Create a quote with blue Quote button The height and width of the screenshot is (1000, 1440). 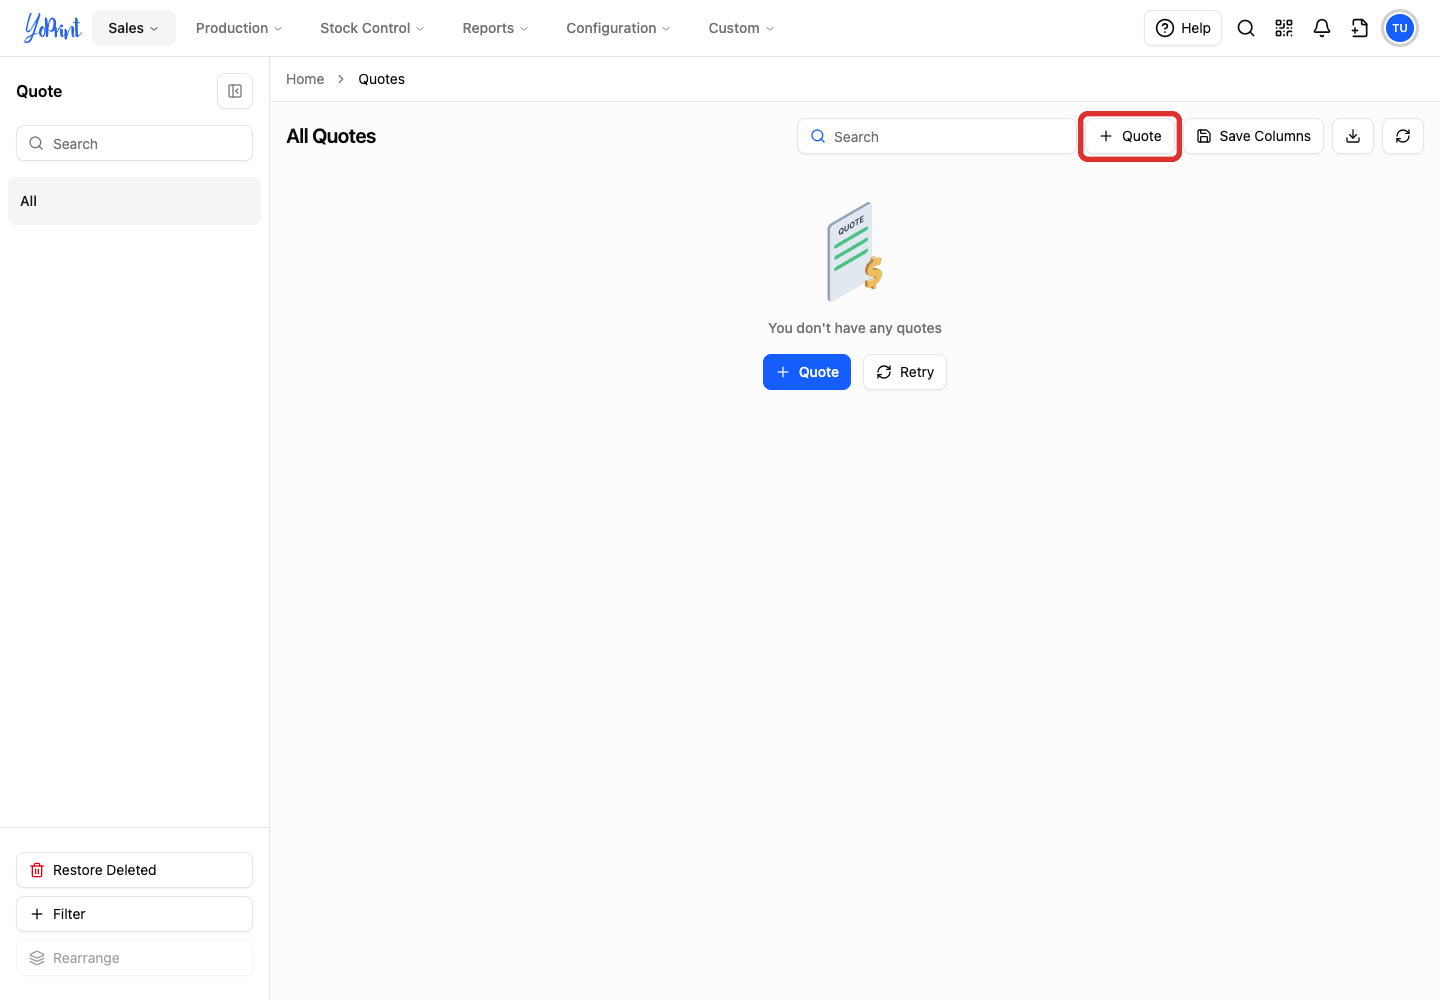click(x=807, y=372)
